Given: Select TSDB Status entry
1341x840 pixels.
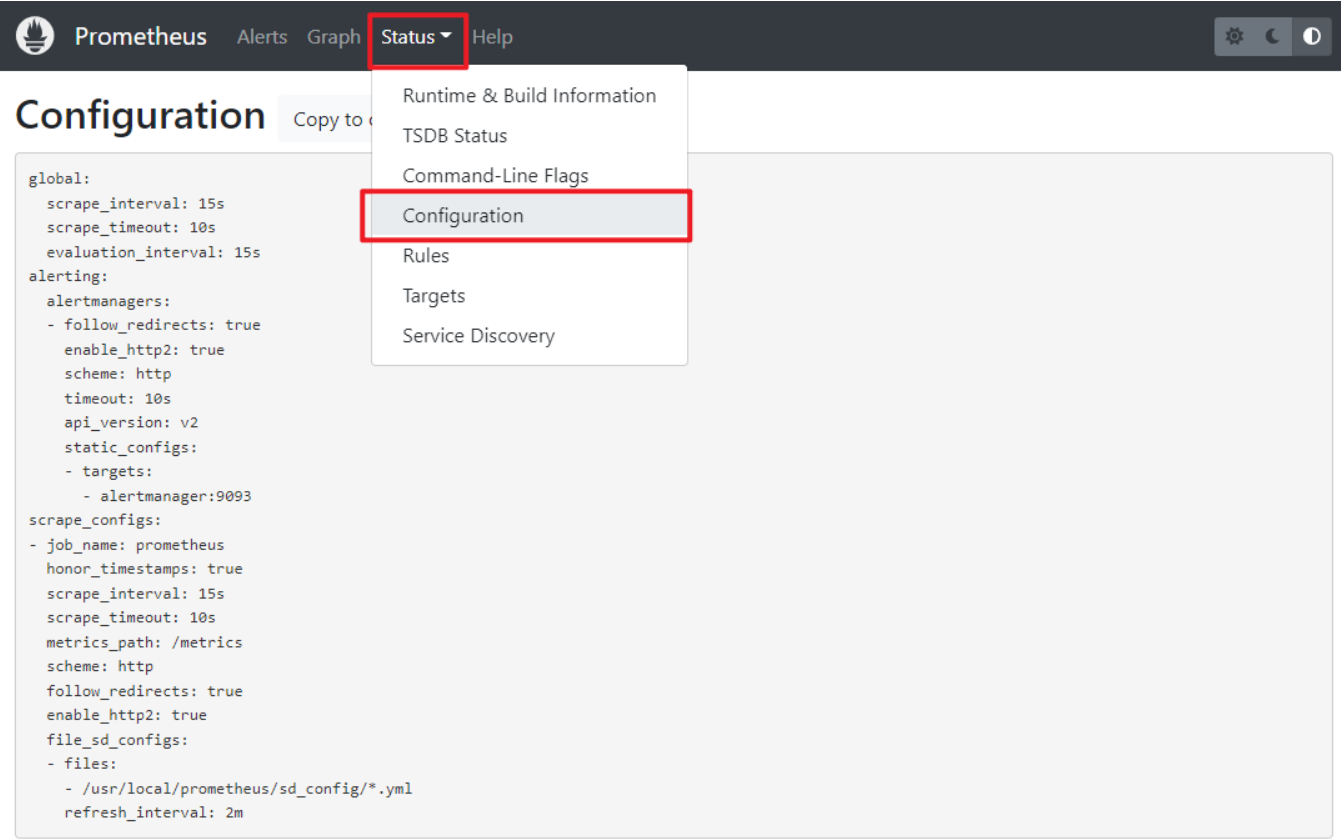Looking at the screenshot, I should tap(529, 136).
